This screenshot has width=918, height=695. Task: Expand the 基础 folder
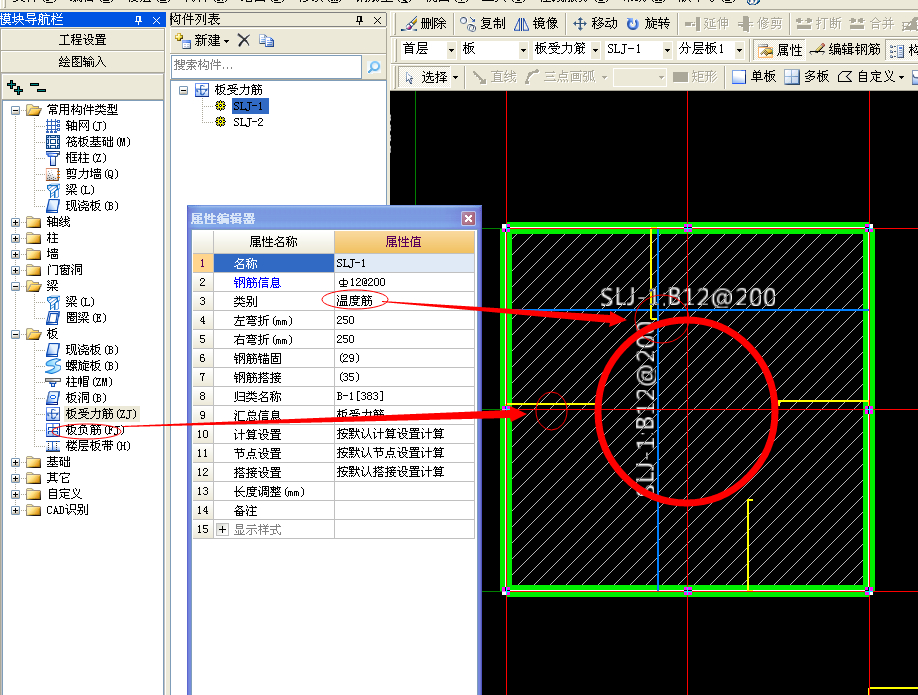[x=16, y=462]
